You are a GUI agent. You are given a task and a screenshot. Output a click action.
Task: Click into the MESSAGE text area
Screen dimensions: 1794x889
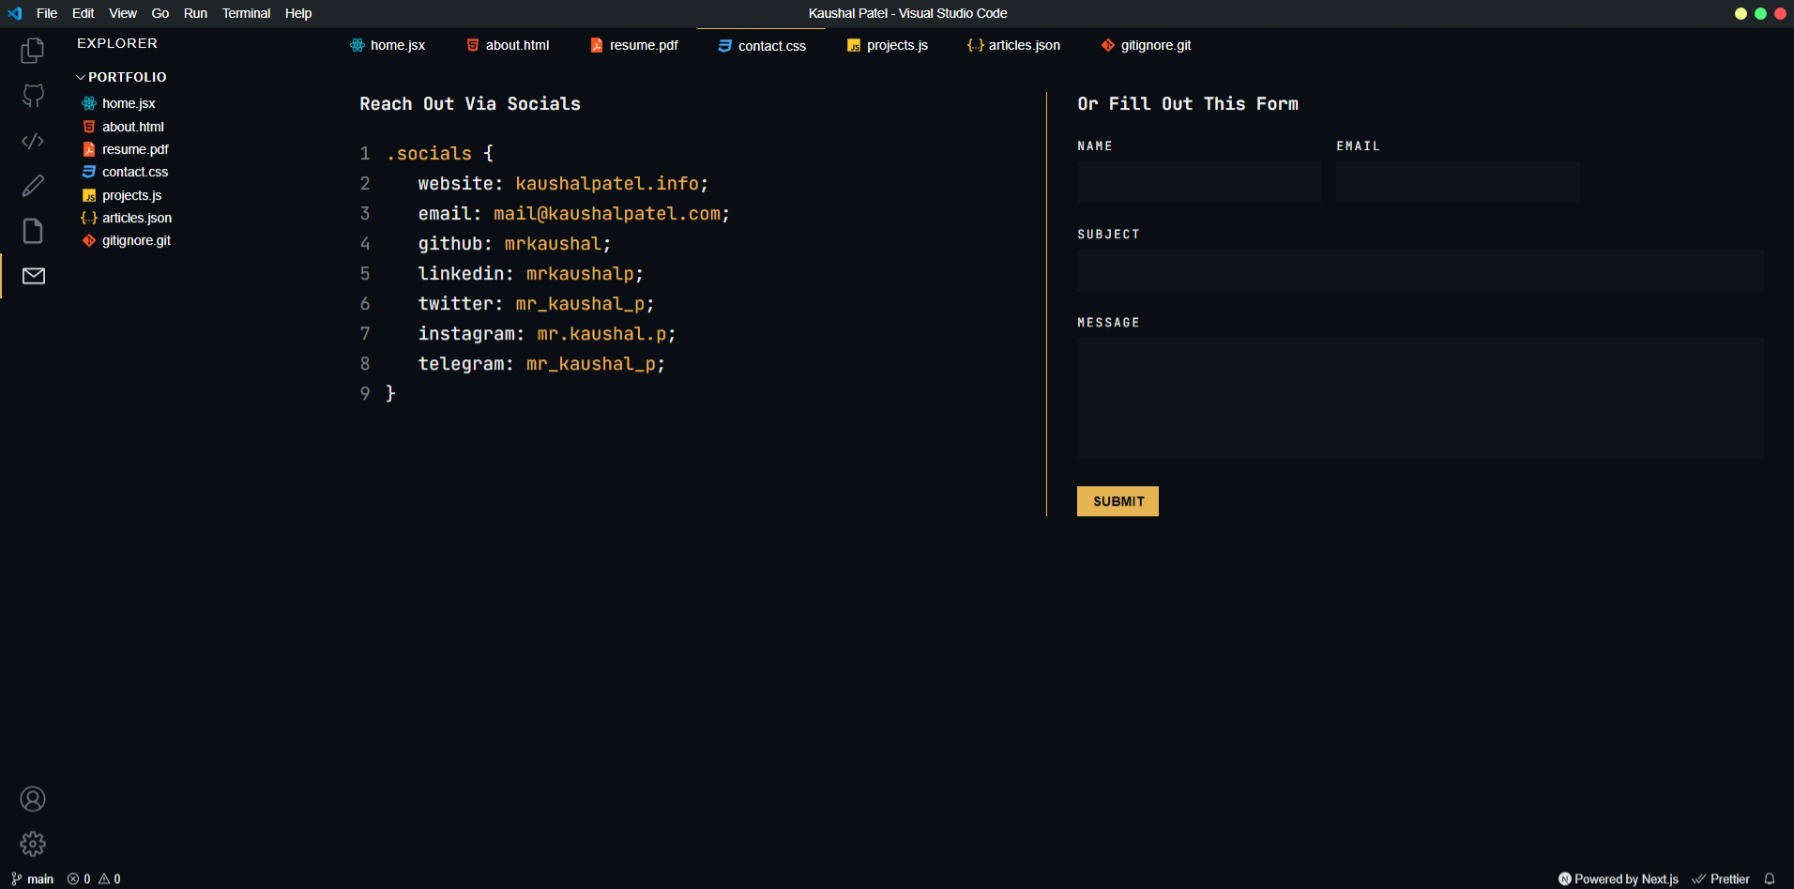click(1419, 398)
